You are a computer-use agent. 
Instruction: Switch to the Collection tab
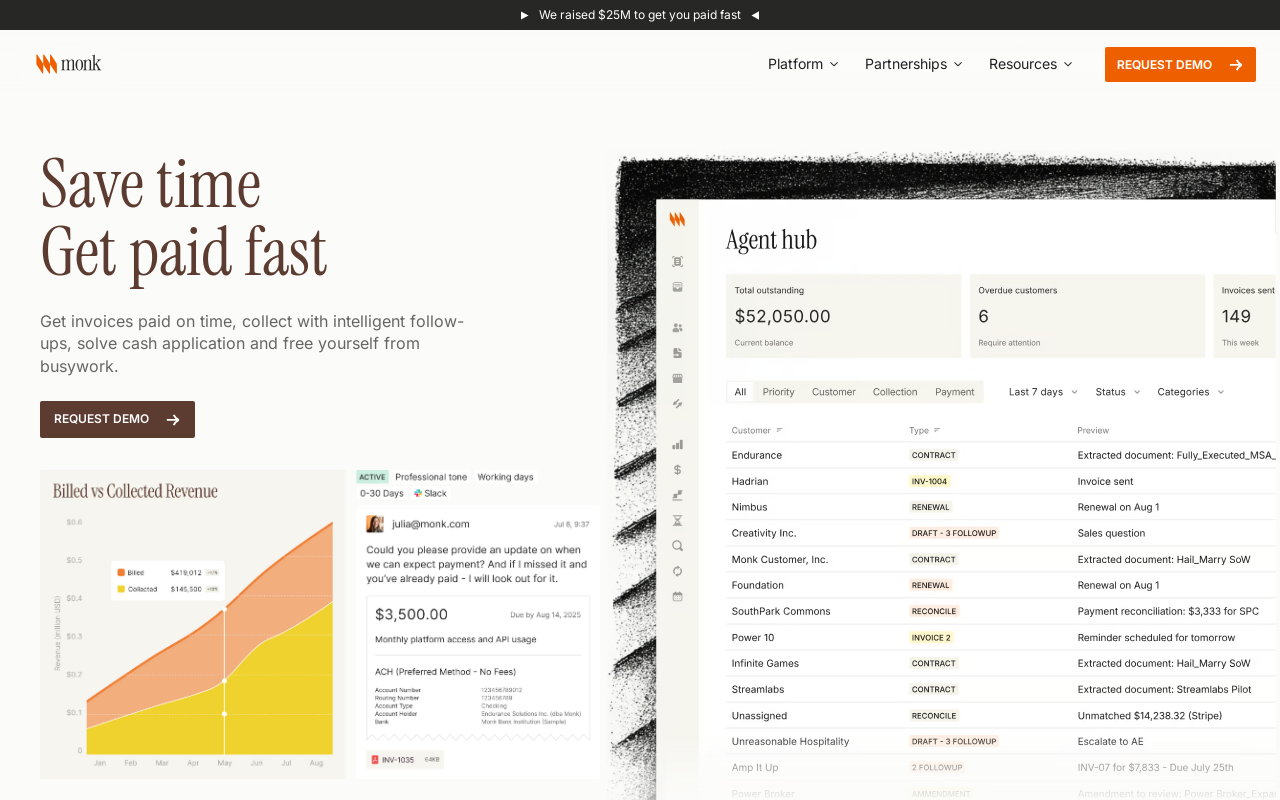895,392
